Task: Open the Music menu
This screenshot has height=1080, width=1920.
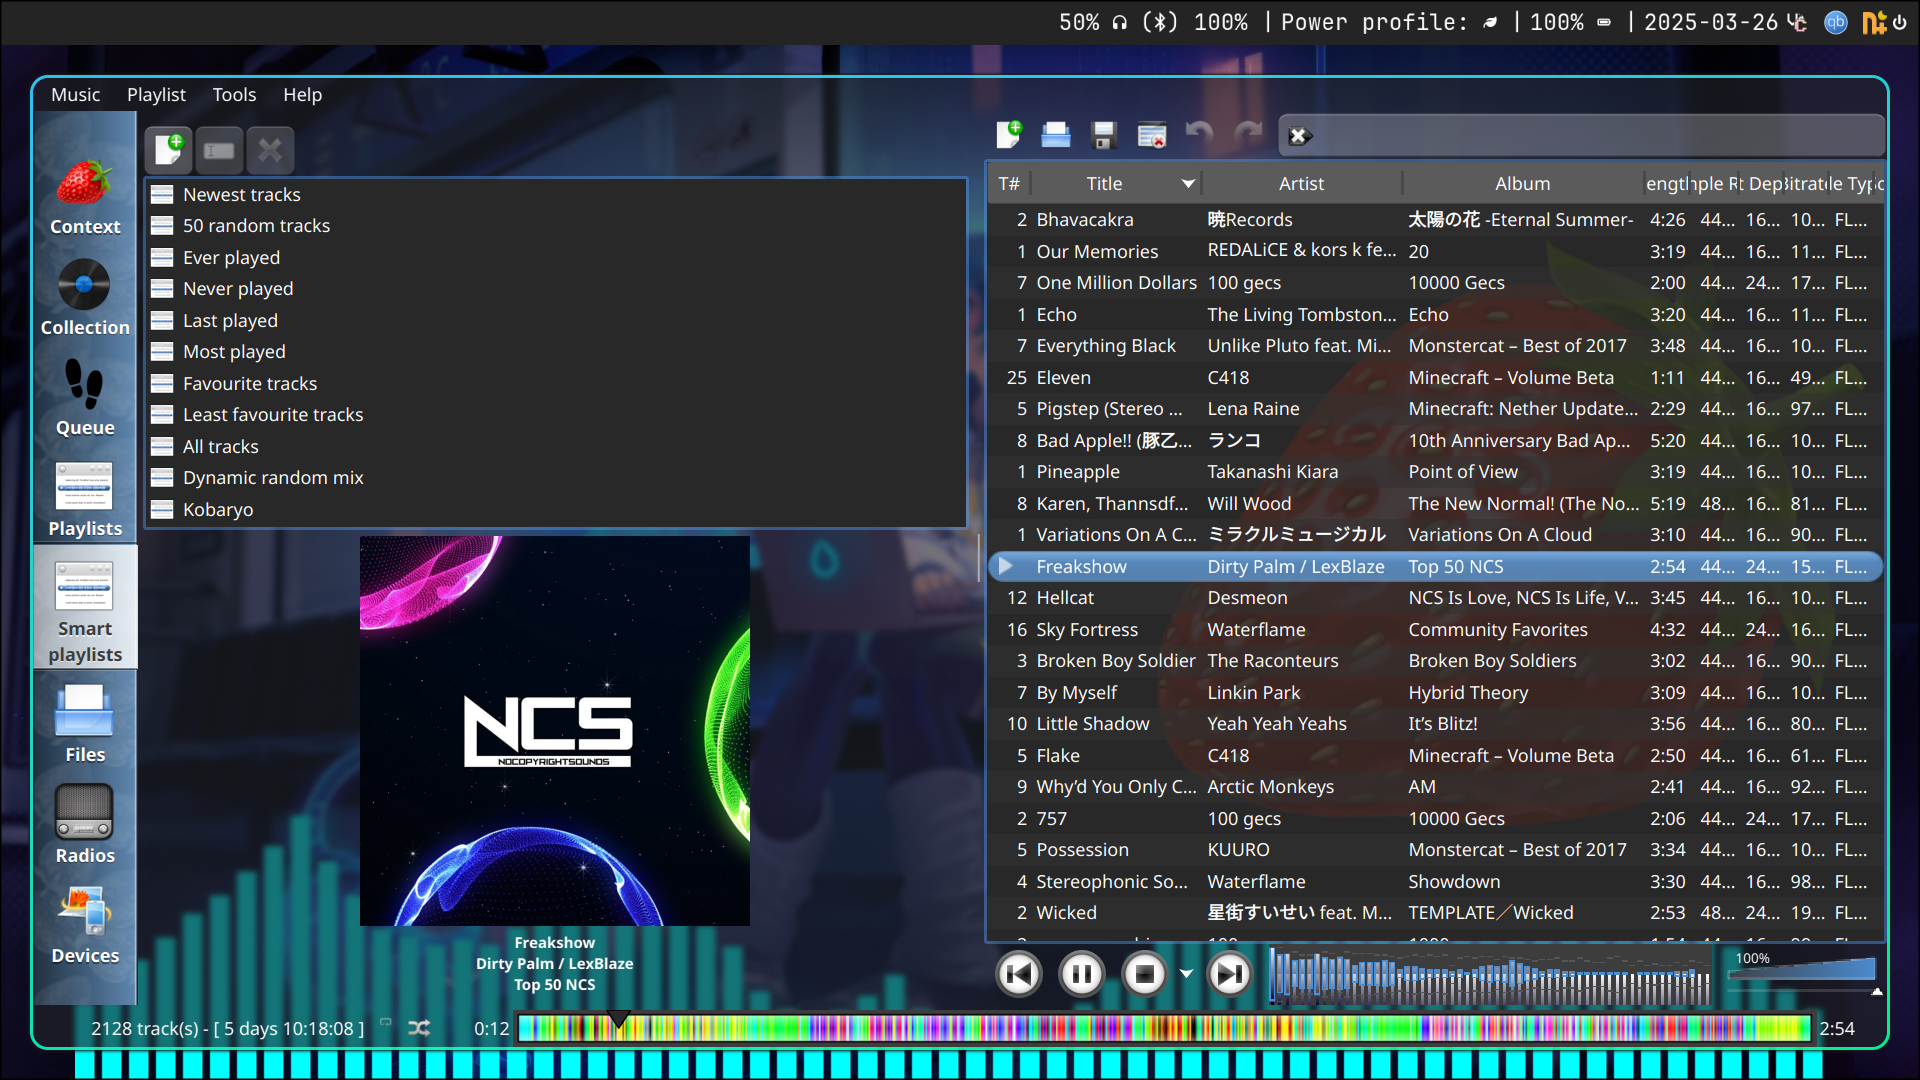Action: click(x=76, y=95)
